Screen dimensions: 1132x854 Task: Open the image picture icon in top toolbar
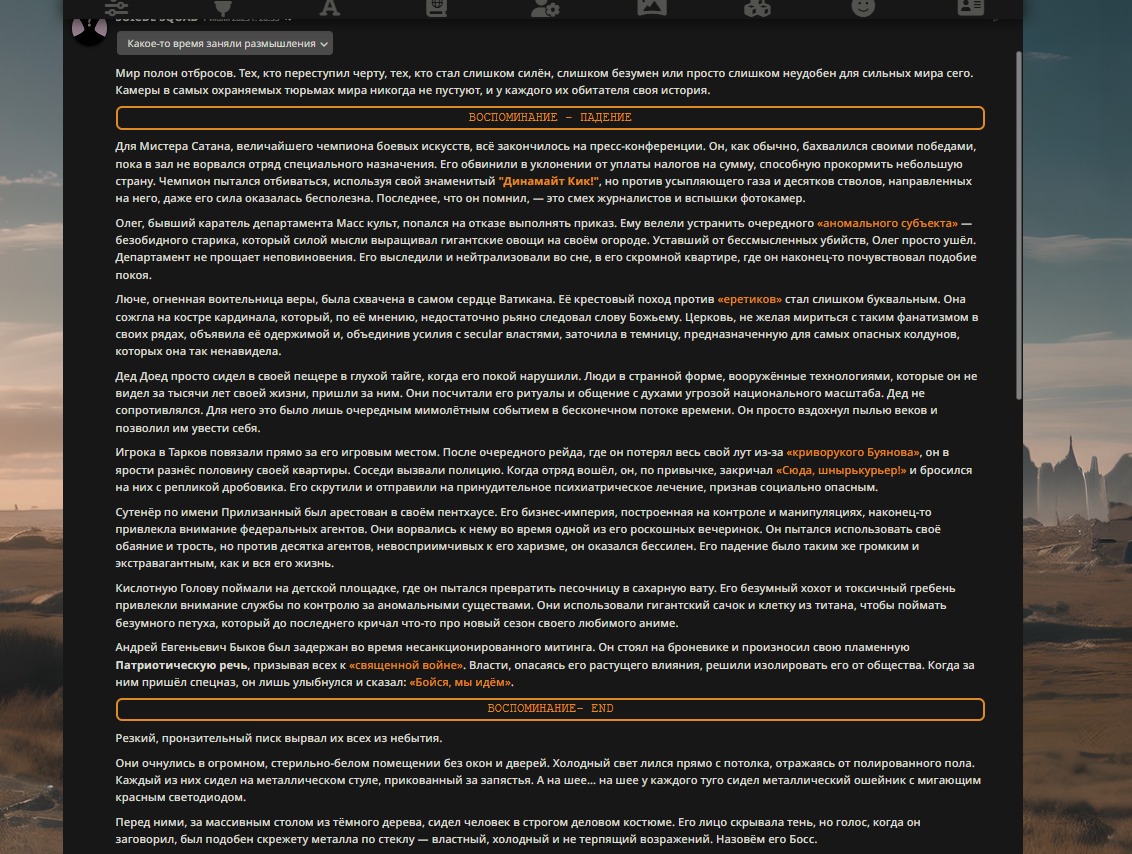pyautogui.click(x=652, y=8)
